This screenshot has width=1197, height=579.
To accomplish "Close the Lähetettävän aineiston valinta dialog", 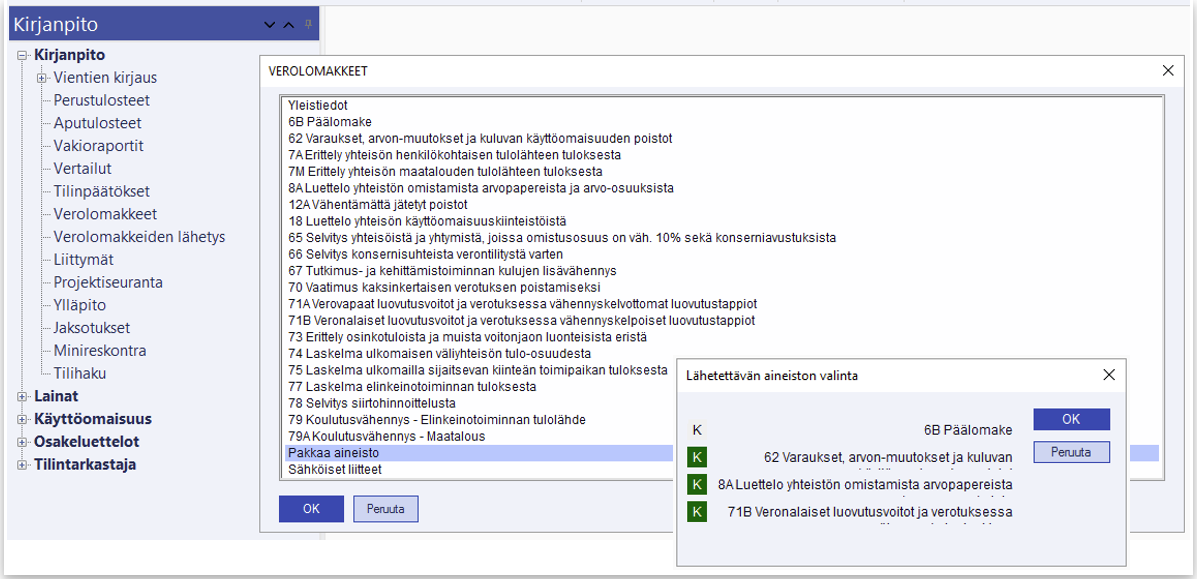I will [1108, 375].
